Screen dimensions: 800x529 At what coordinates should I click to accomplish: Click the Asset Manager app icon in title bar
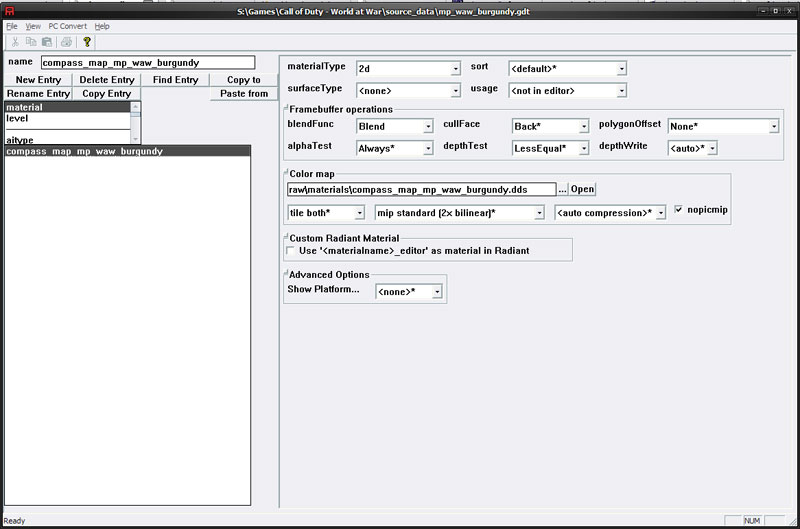(x=9, y=11)
